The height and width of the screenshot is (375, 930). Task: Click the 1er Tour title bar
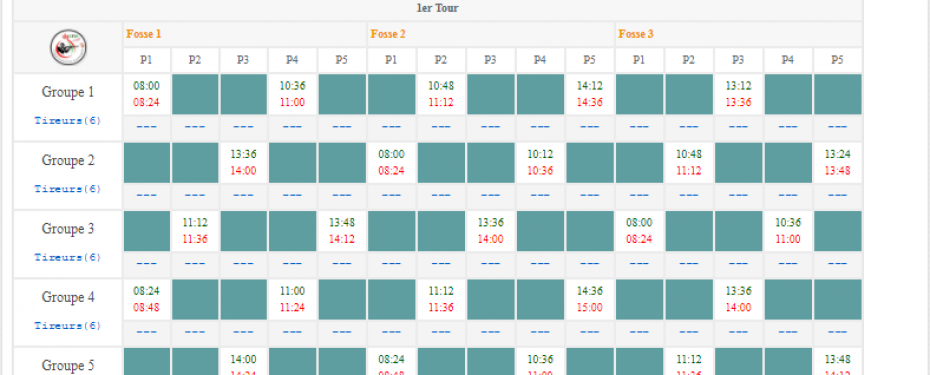[x=438, y=9]
